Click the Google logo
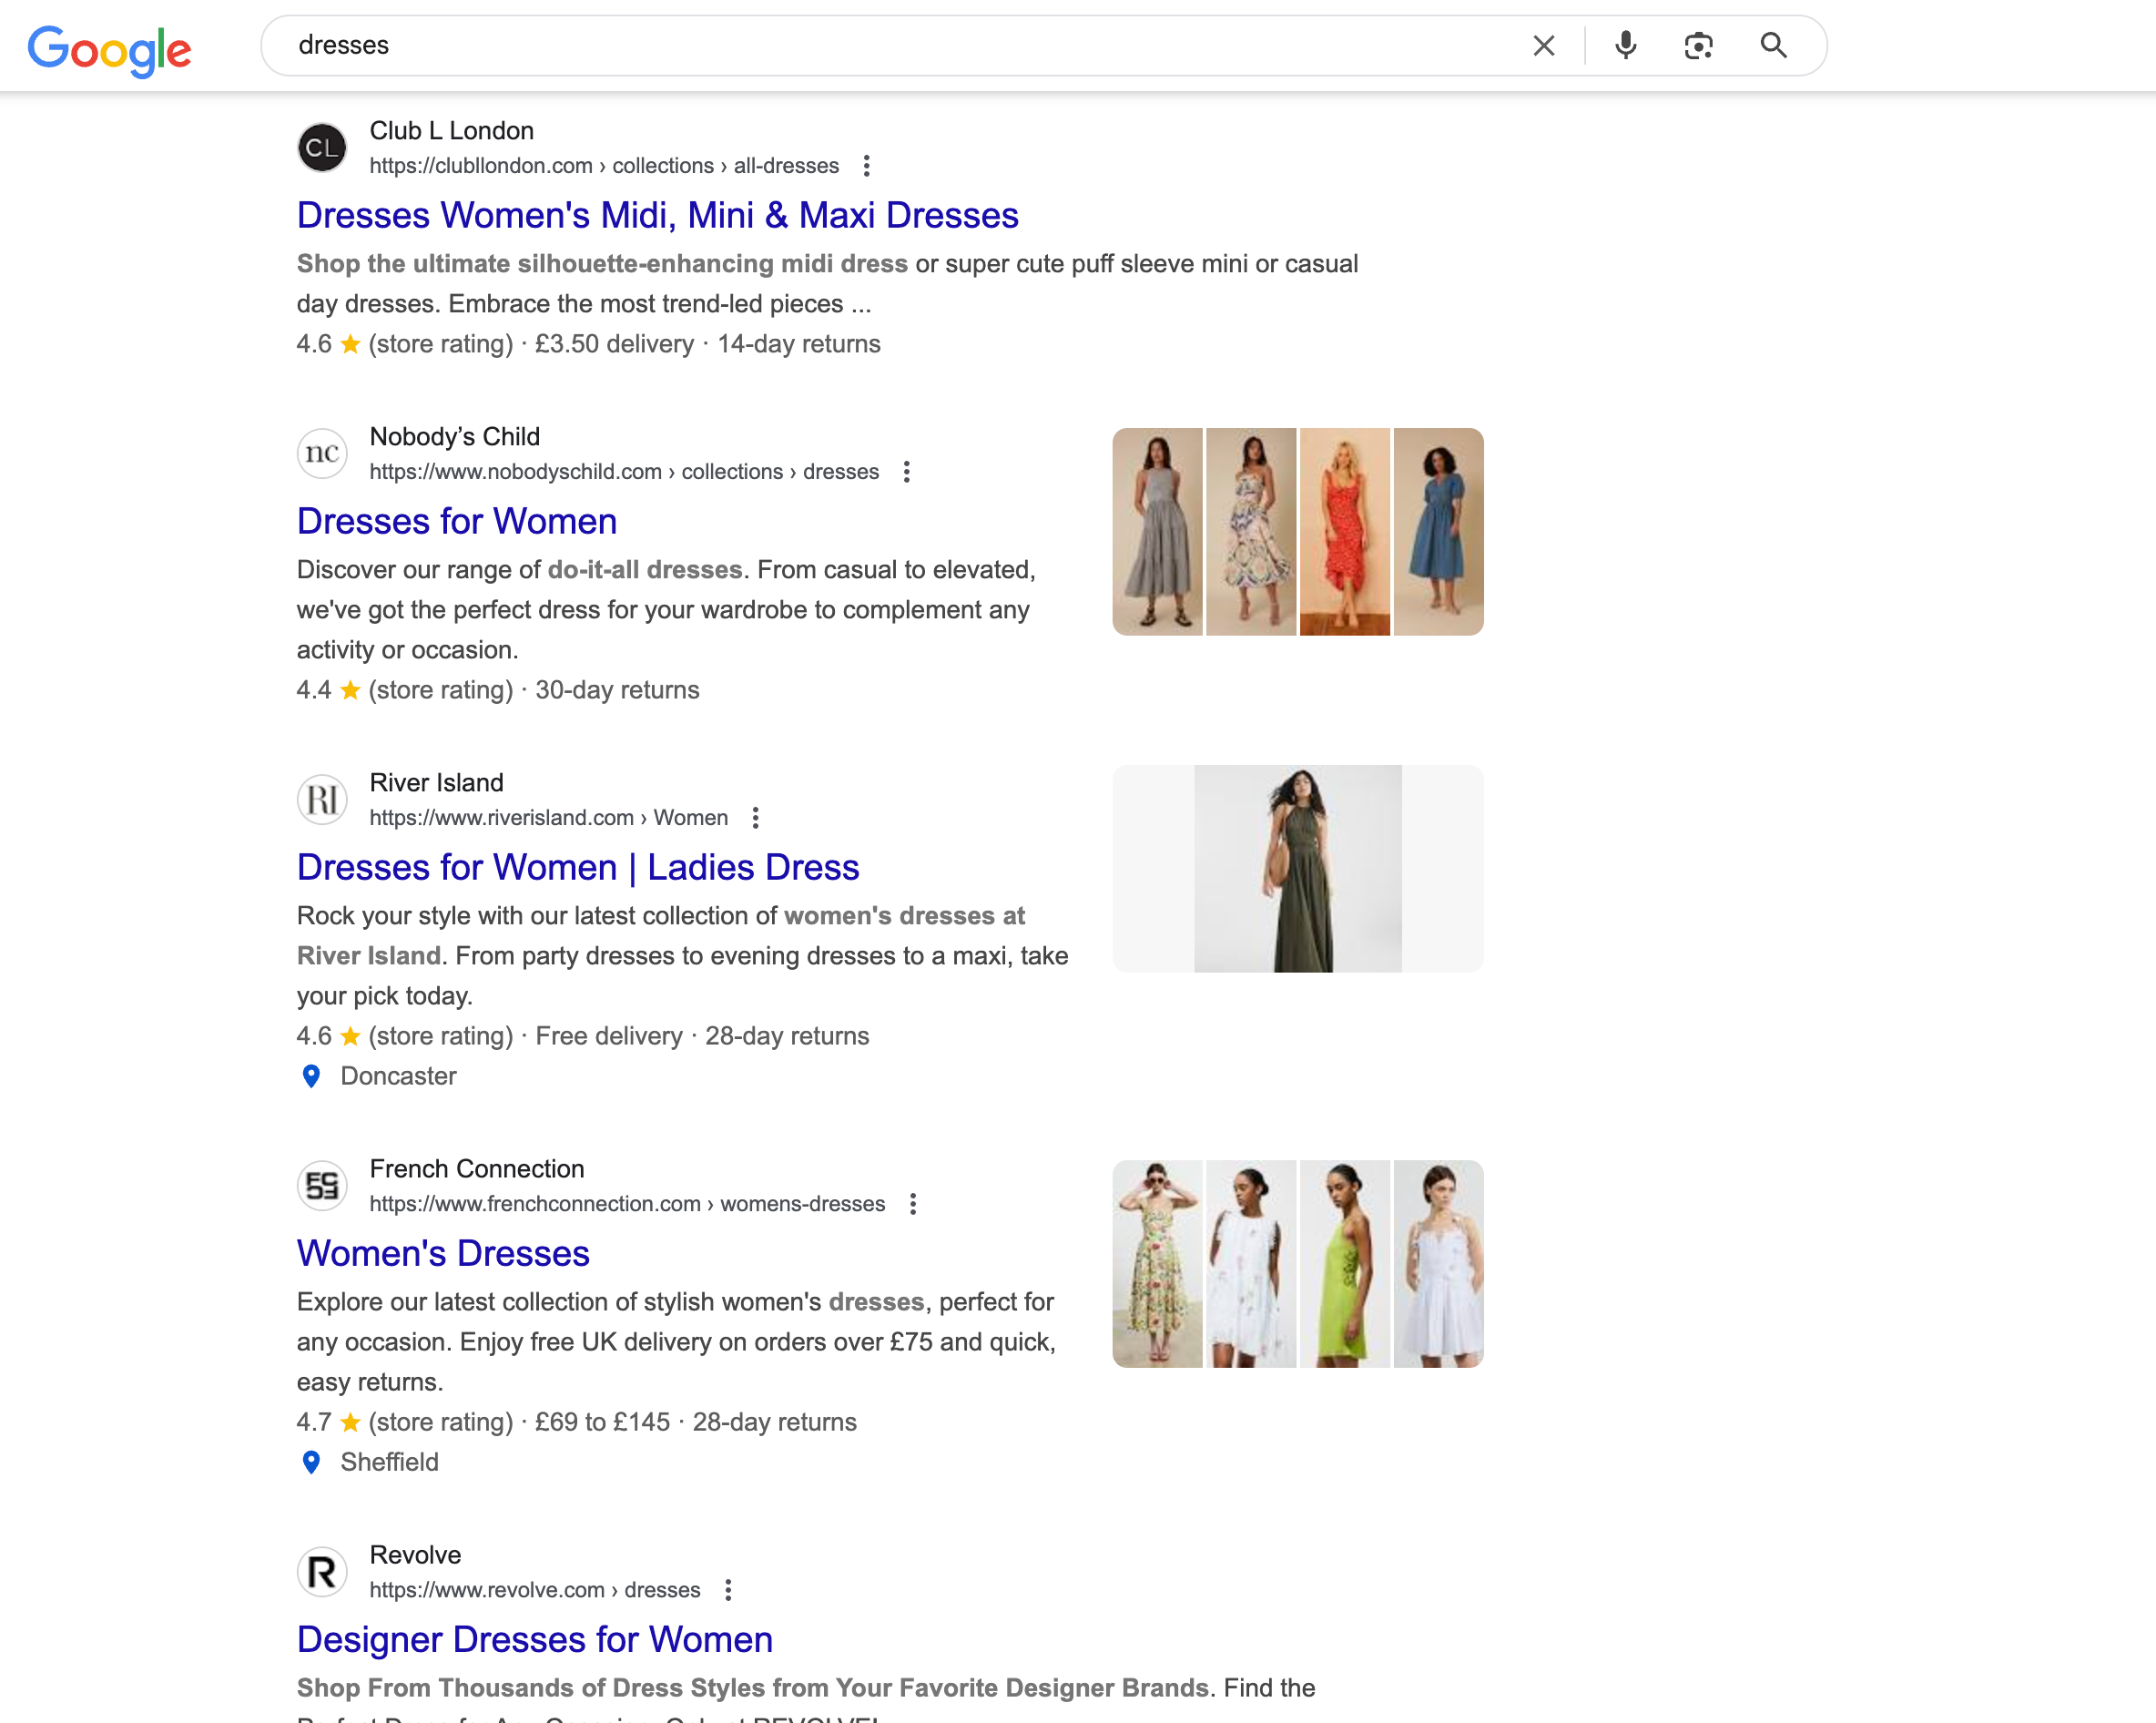Viewport: 2156px width, 1723px height. pyautogui.click(x=109, y=50)
